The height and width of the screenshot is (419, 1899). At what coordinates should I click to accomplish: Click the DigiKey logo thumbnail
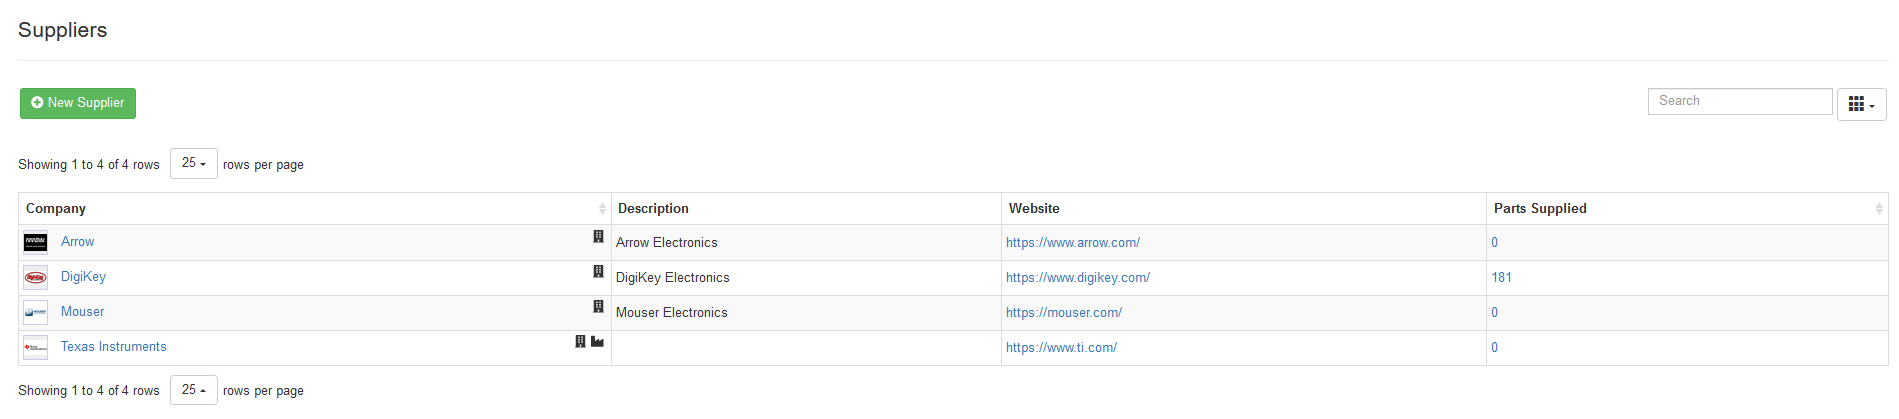tap(36, 278)
